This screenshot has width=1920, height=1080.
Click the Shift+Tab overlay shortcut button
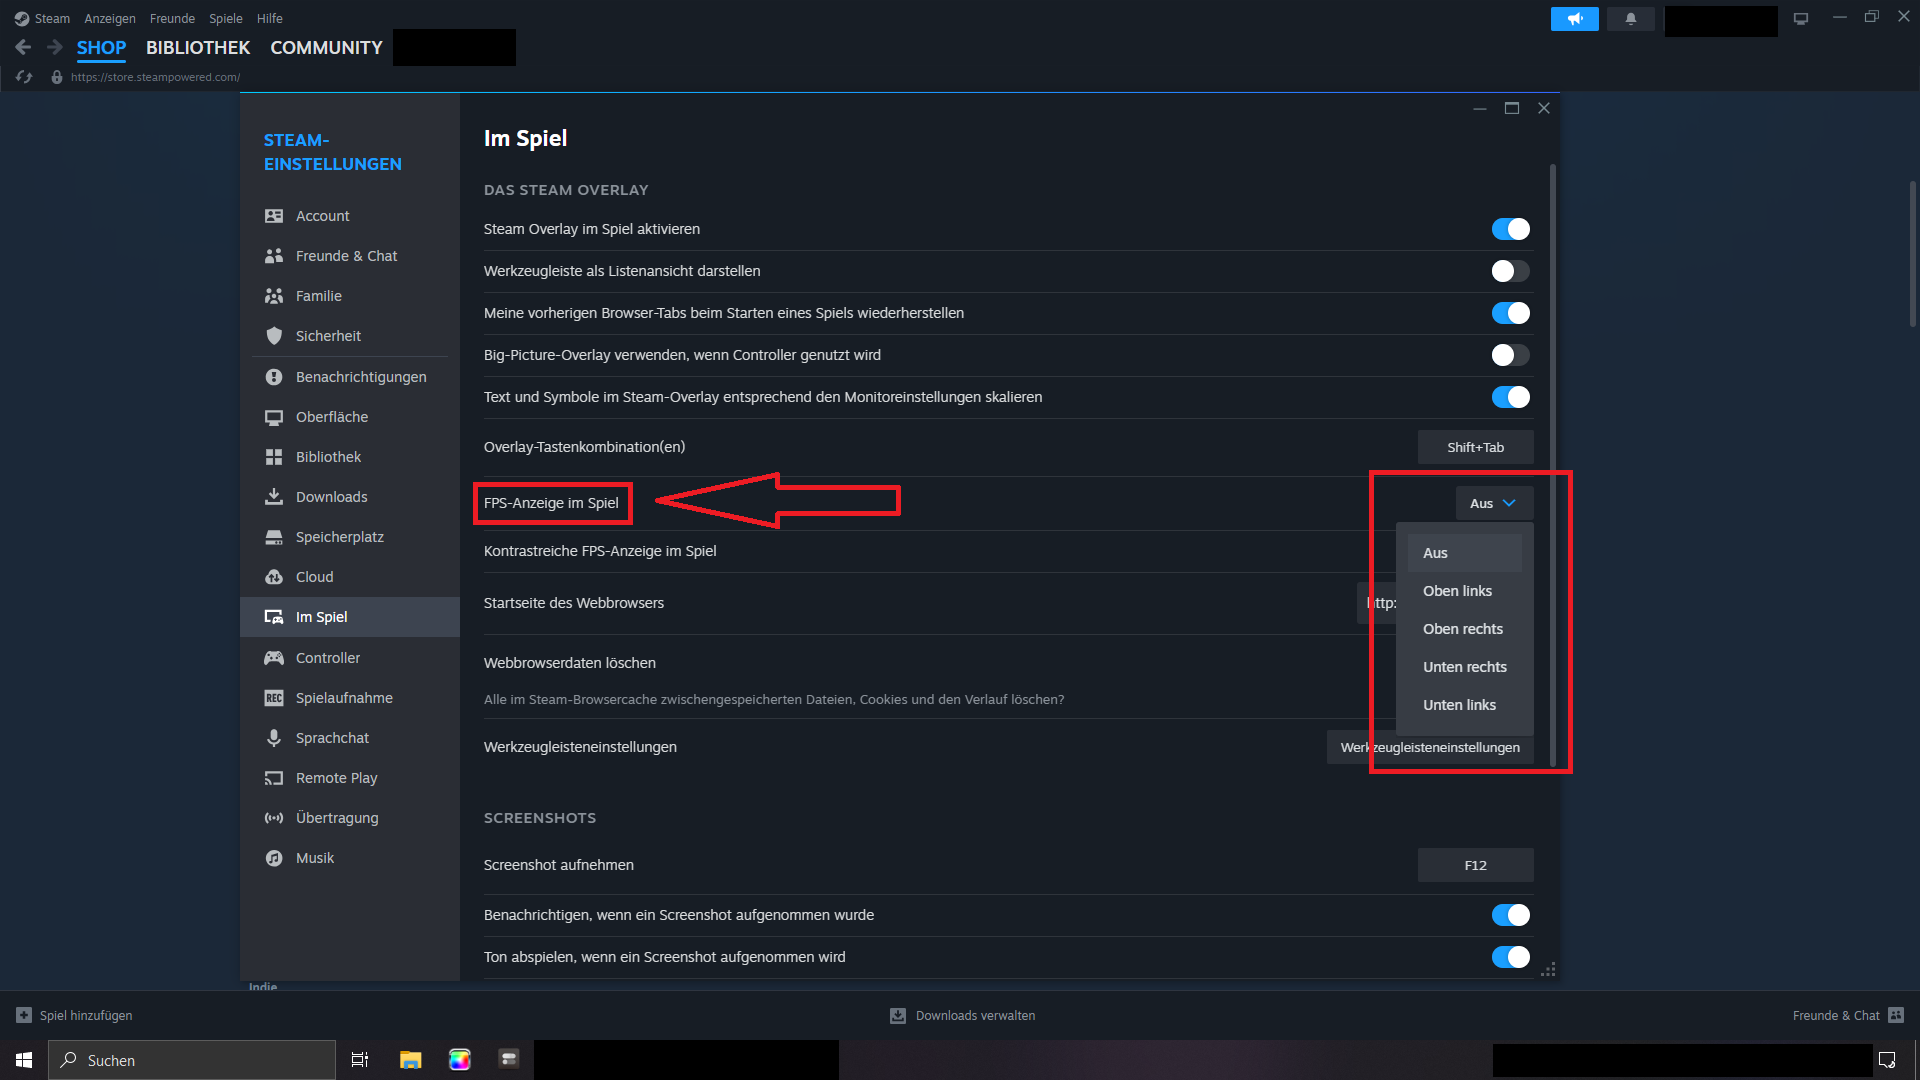click(1475, 447)
